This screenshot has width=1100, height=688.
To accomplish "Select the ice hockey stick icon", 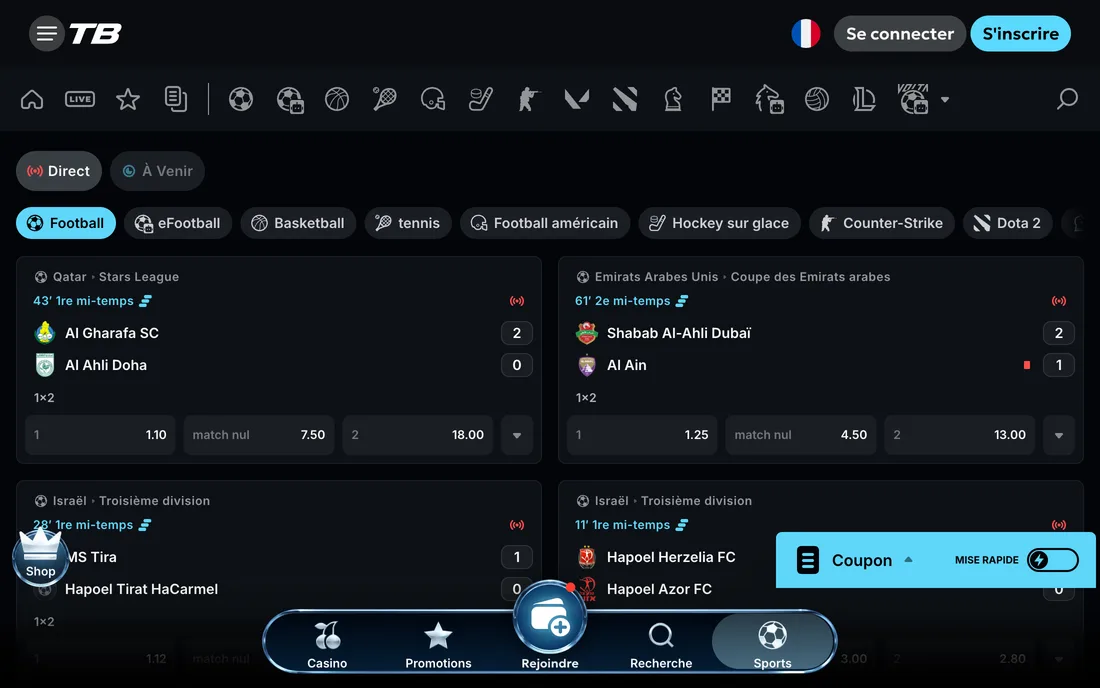I will point(481,100).
